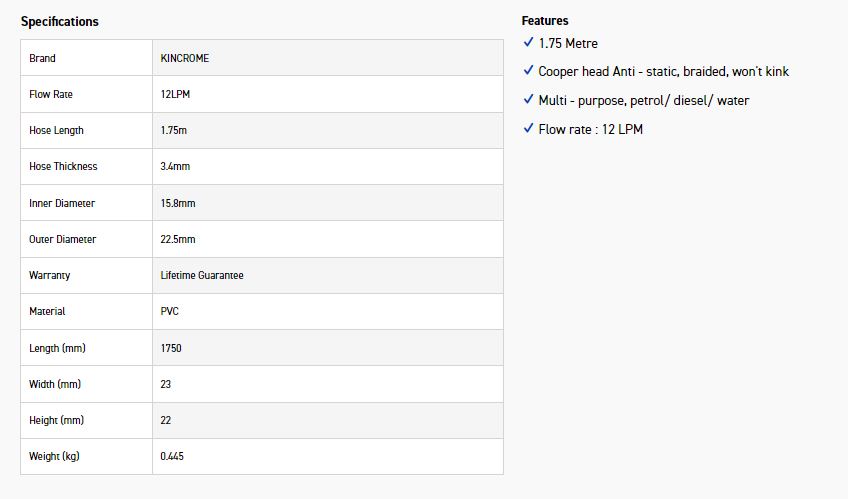Click the checkmark next to Flow rate feature
This screenshot has width=848, height=499.
[528, 128]
